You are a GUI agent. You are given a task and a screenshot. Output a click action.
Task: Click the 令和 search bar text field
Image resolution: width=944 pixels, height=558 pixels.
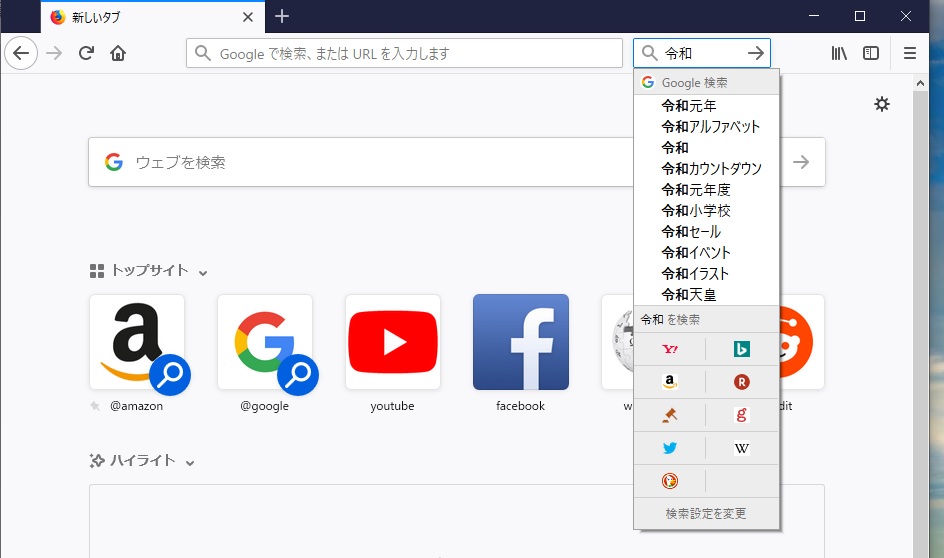tap(701, 54)
